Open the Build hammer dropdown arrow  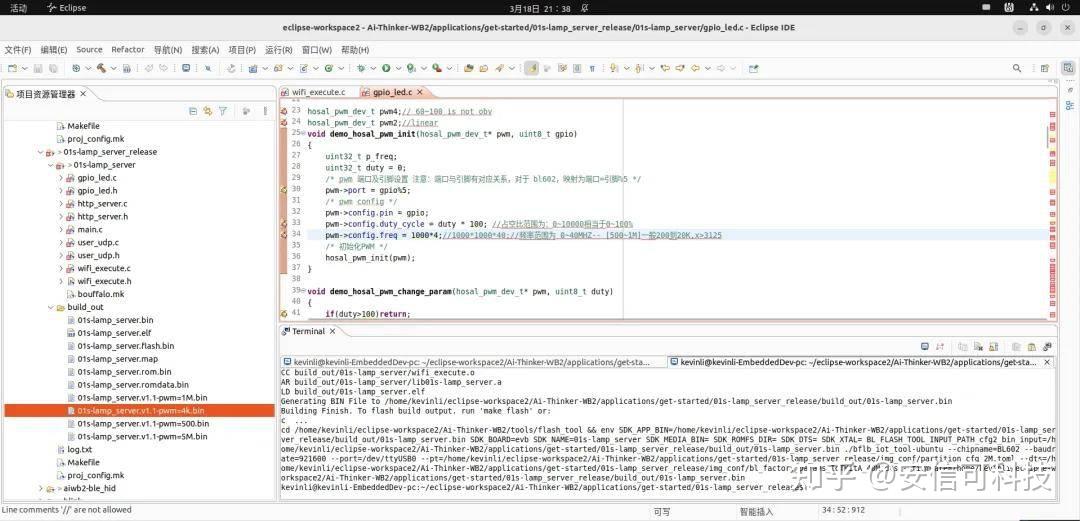[x=114, y=68]
